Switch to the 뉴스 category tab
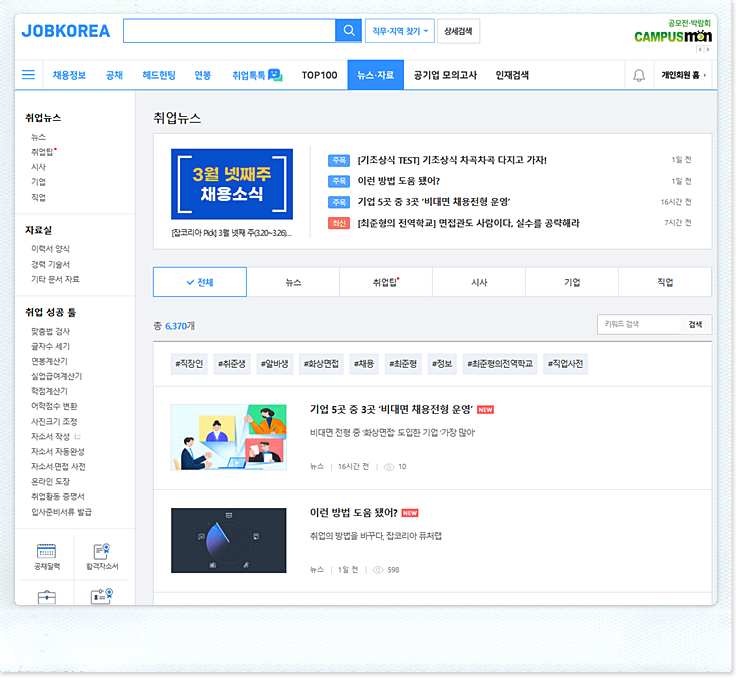The height and width of the screenshot is (680, 740). coord(294,282)
